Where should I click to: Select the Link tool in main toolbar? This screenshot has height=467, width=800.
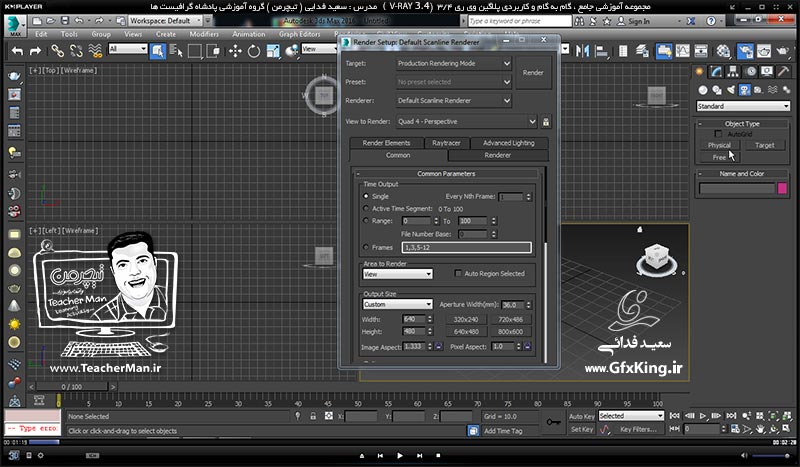click(57, 51)
